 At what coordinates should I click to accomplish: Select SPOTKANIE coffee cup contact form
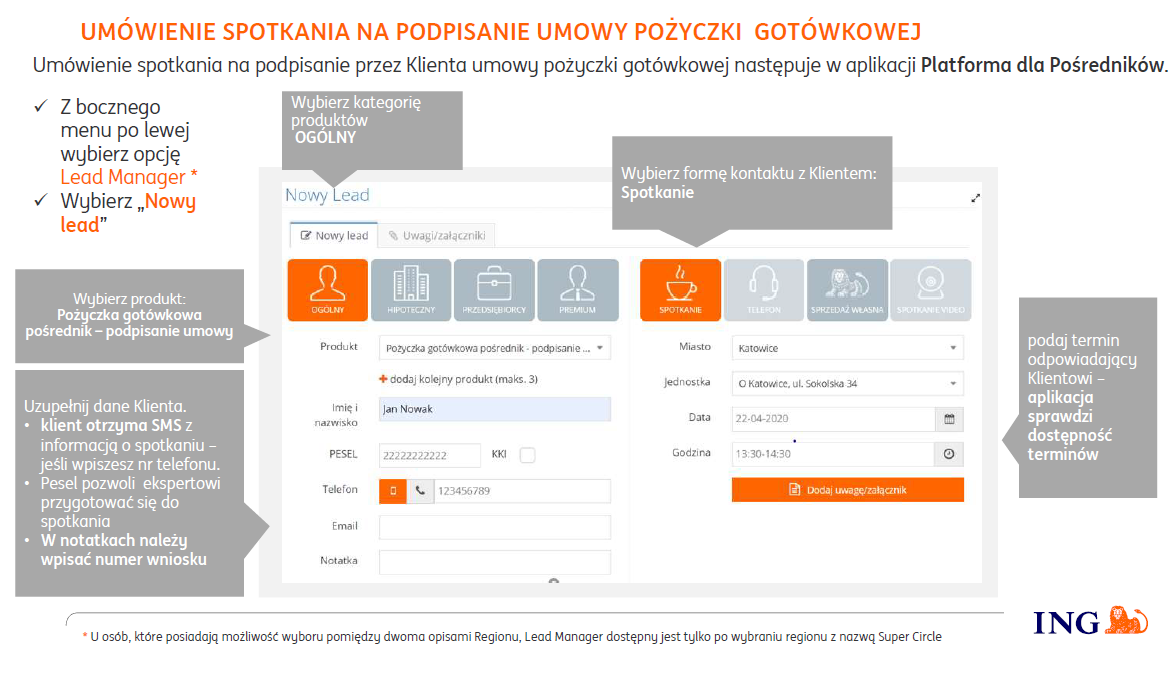[680, 290]
